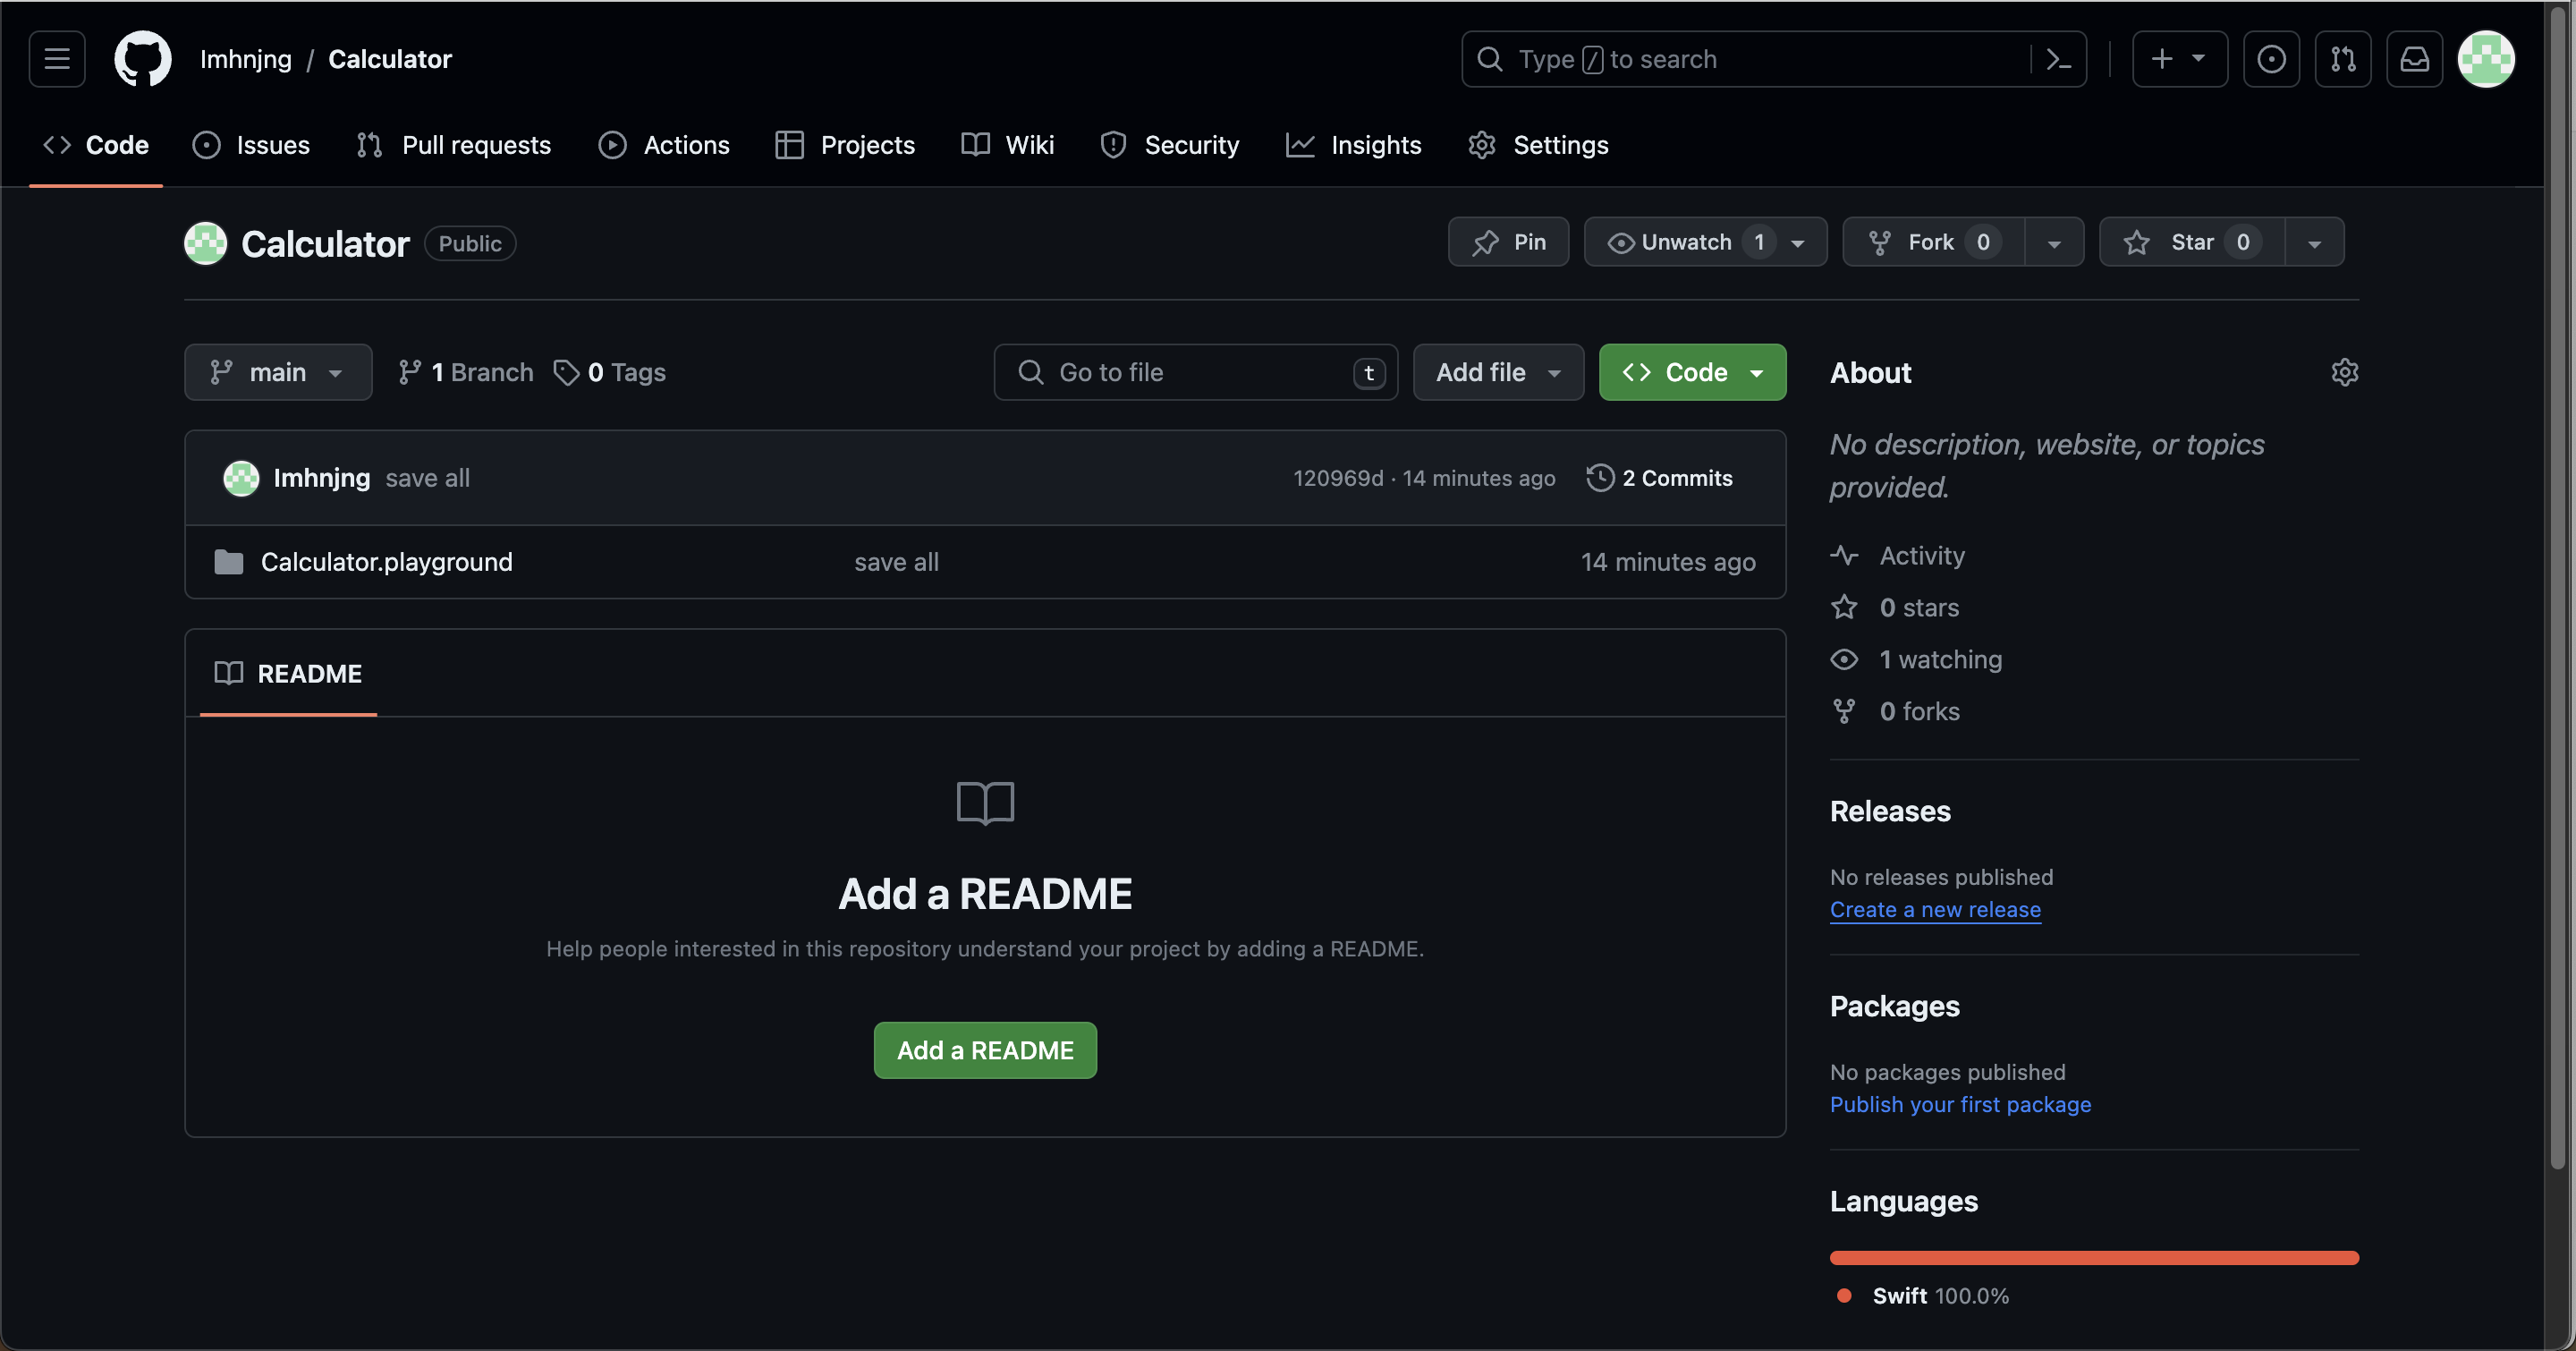Click the Calculator breadcrumb in header

[390, 59]
